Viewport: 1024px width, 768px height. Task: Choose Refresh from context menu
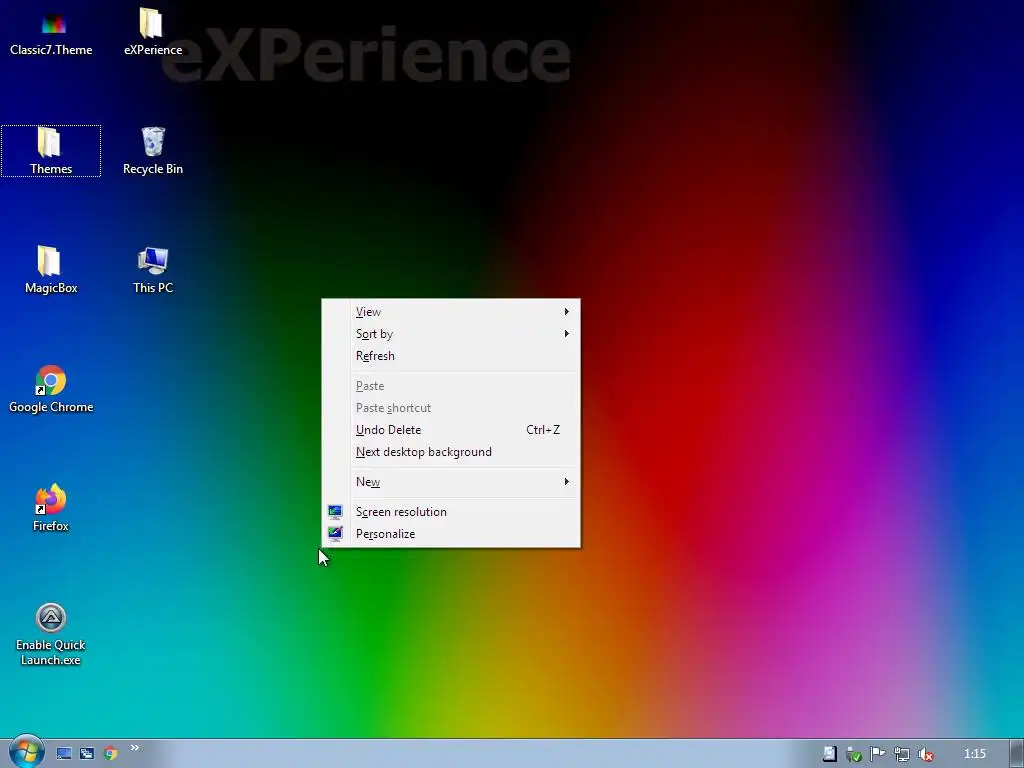click(x=451, y=356)
